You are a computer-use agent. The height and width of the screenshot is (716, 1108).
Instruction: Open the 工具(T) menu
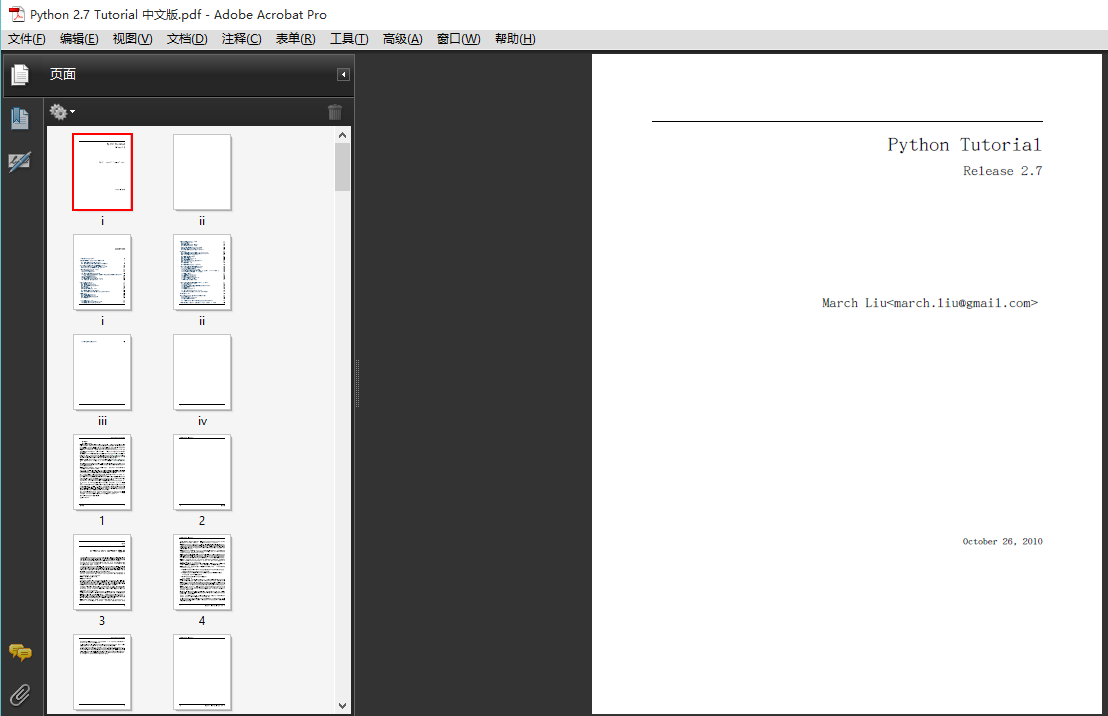(349, 39)
